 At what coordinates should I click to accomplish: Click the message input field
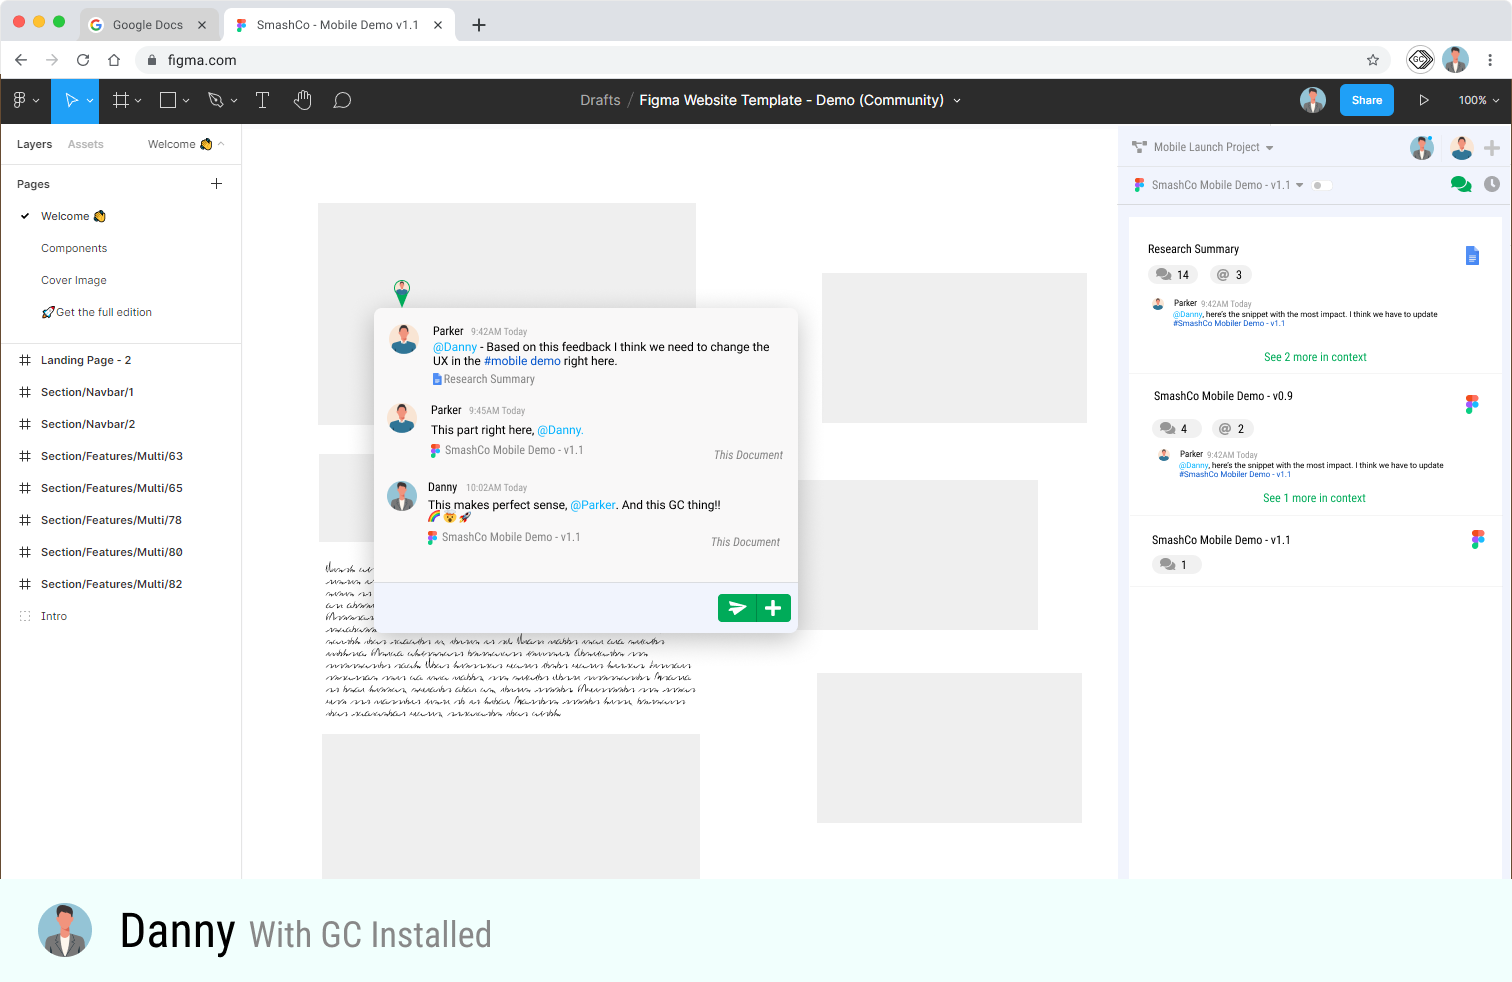pyautogui.click(x=546, y=608)
